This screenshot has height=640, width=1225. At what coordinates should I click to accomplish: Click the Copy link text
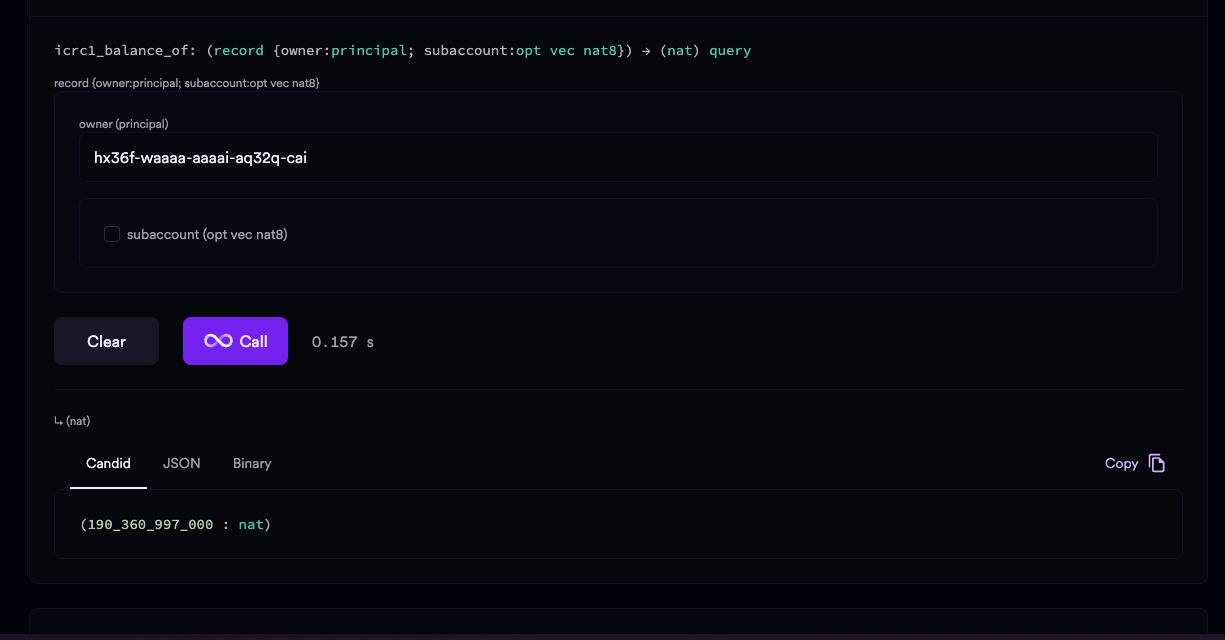tap(1121, 463)
